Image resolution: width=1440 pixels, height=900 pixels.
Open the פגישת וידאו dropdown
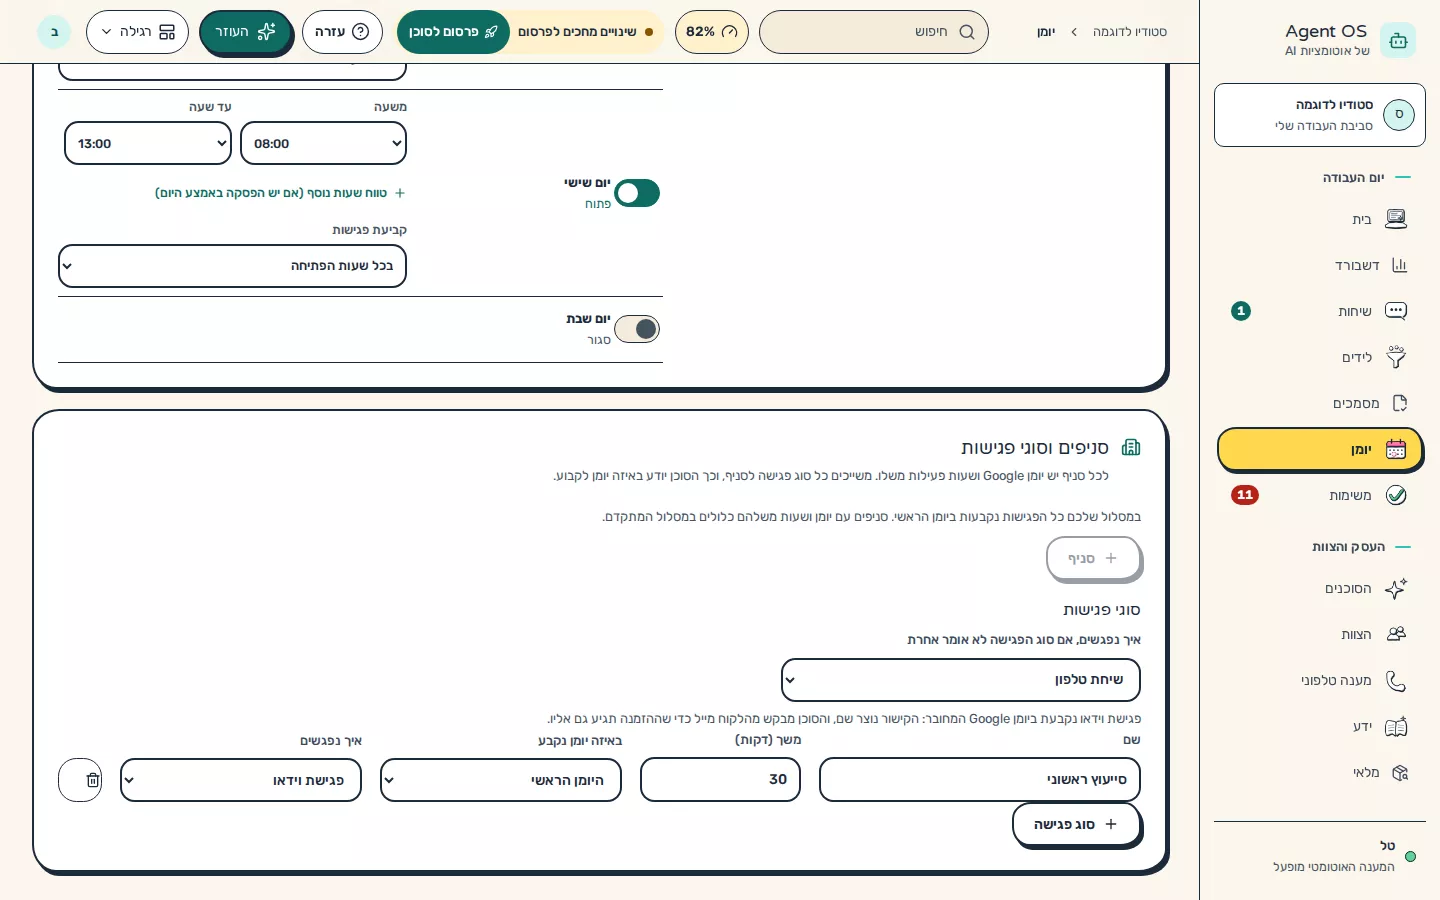pos(241,780)
